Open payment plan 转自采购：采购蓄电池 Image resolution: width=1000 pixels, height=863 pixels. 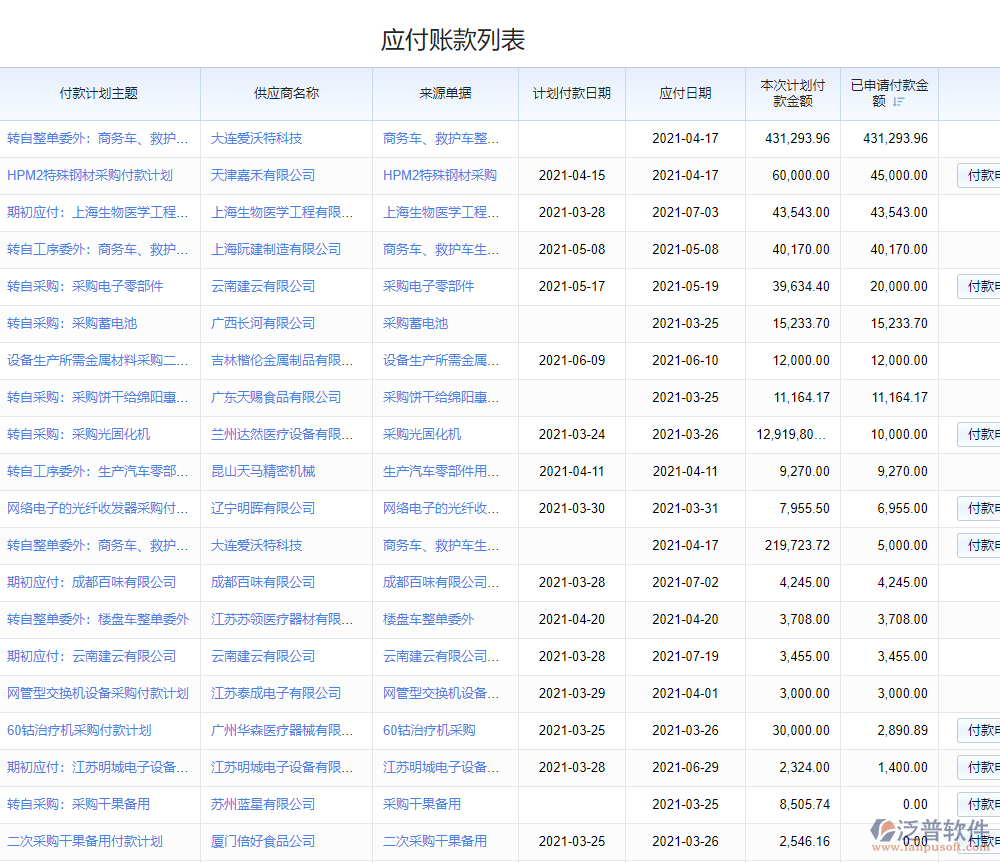coord(72,323)
